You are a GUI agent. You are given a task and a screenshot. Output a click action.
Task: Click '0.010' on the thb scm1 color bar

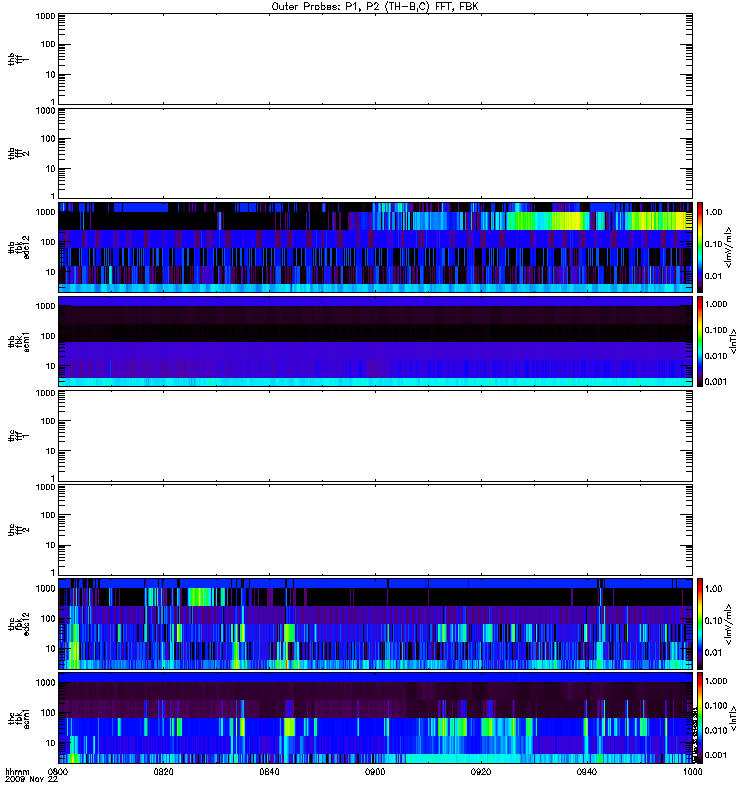[x=716, y=356]
